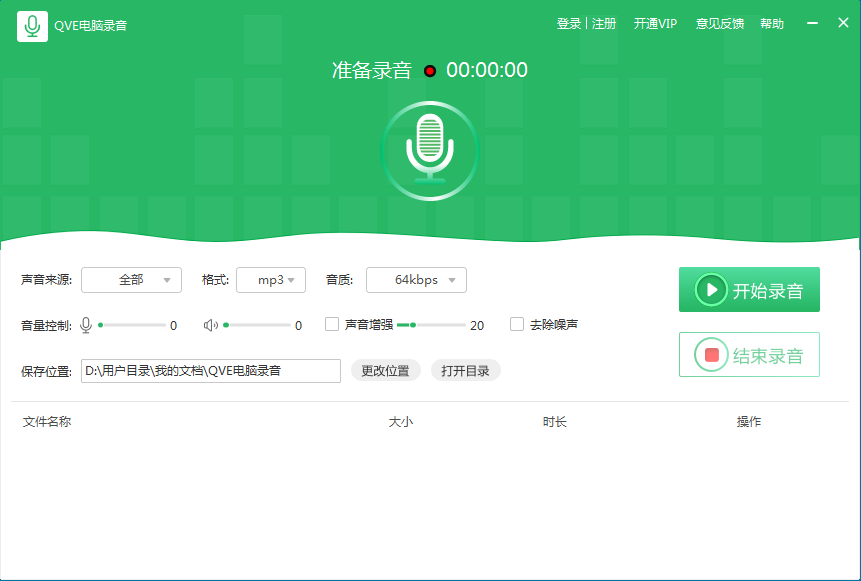Open the 声音来源 dropdown
Image resolution: width=861 pixels, height=581 pixels.
[131, 280]
